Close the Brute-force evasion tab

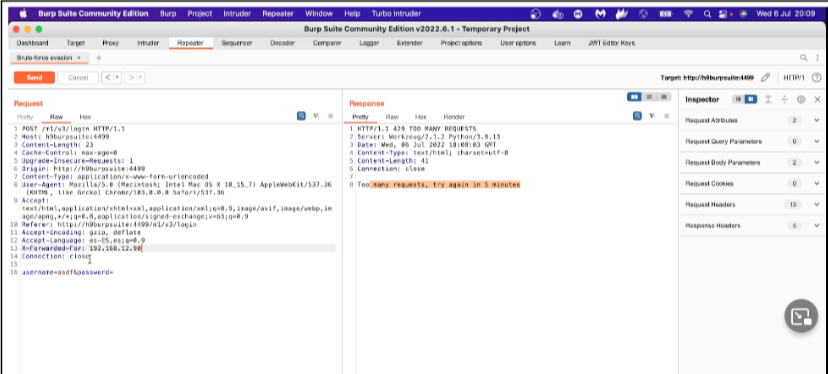[x=79, y=58]
